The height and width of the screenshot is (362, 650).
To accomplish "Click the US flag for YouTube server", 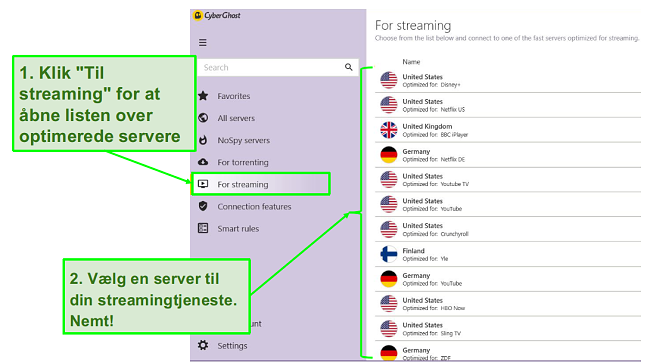I will [389, 204].
